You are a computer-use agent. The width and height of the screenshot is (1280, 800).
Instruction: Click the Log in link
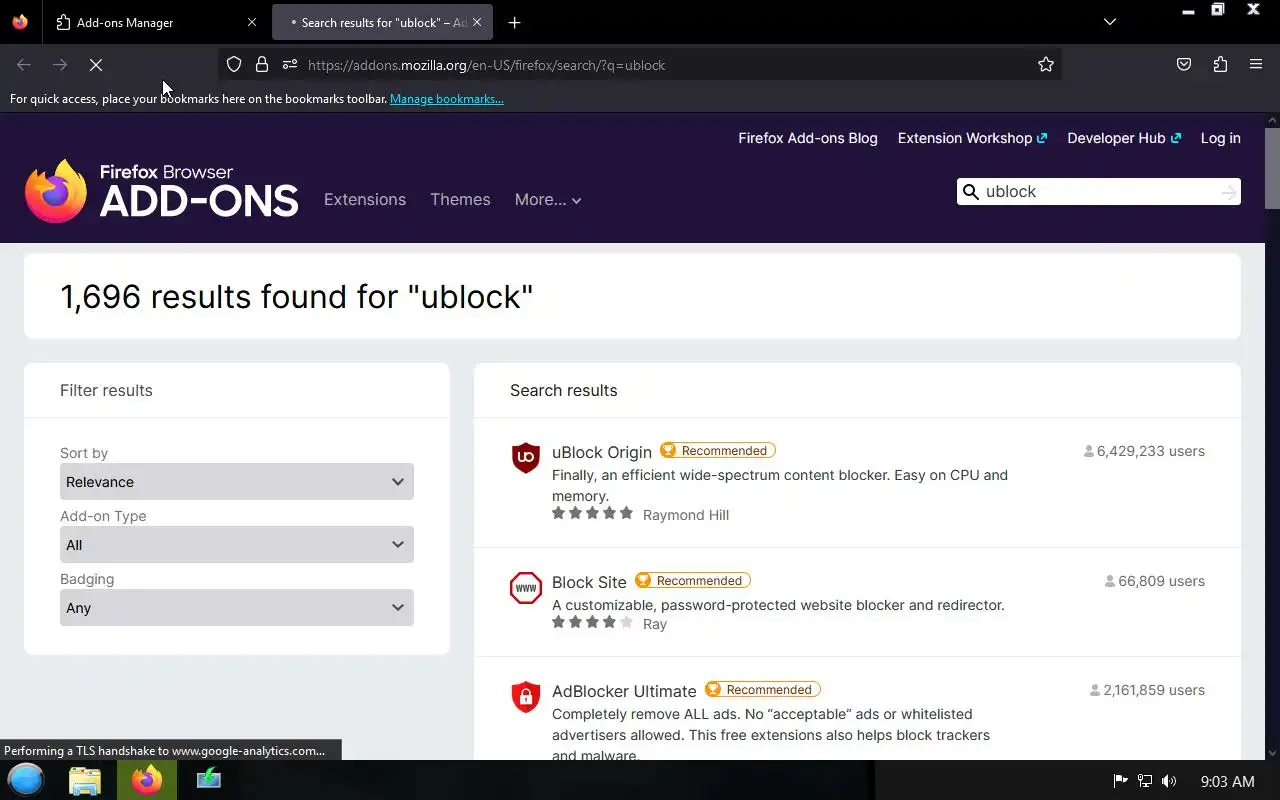click(1220, 138)
